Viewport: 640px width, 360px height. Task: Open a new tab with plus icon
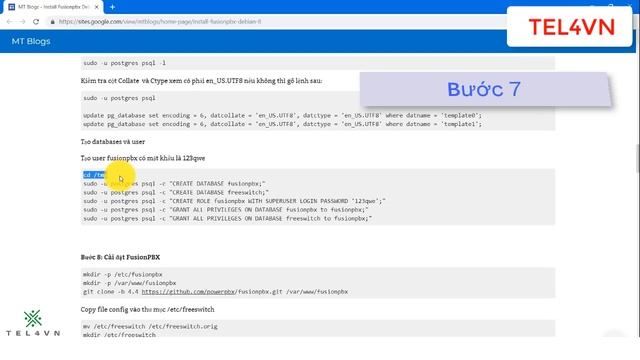coord(112,7)
